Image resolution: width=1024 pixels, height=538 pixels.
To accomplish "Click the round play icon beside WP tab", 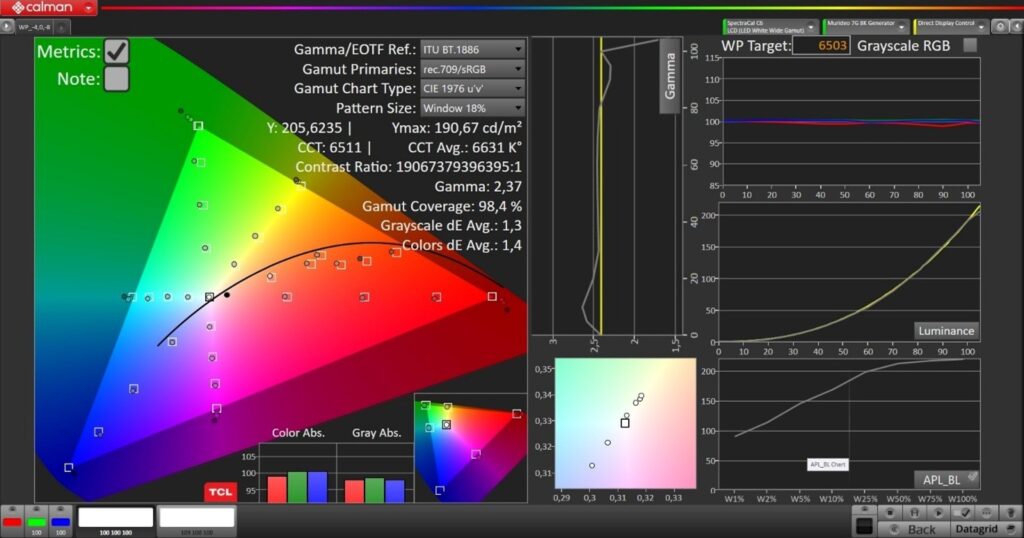I will coord(7,27).
